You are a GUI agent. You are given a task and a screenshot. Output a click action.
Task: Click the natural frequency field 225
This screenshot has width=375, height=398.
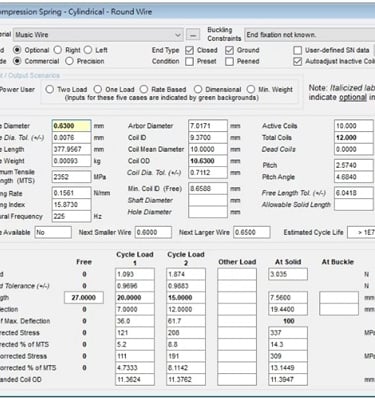tap(71, 216)
